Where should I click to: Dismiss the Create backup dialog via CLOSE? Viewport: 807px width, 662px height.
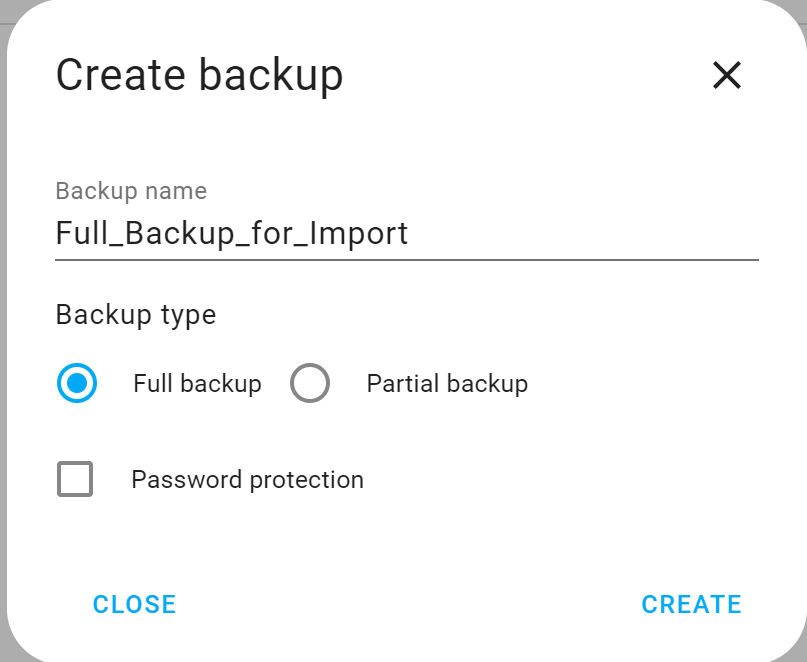click(134, 604)
